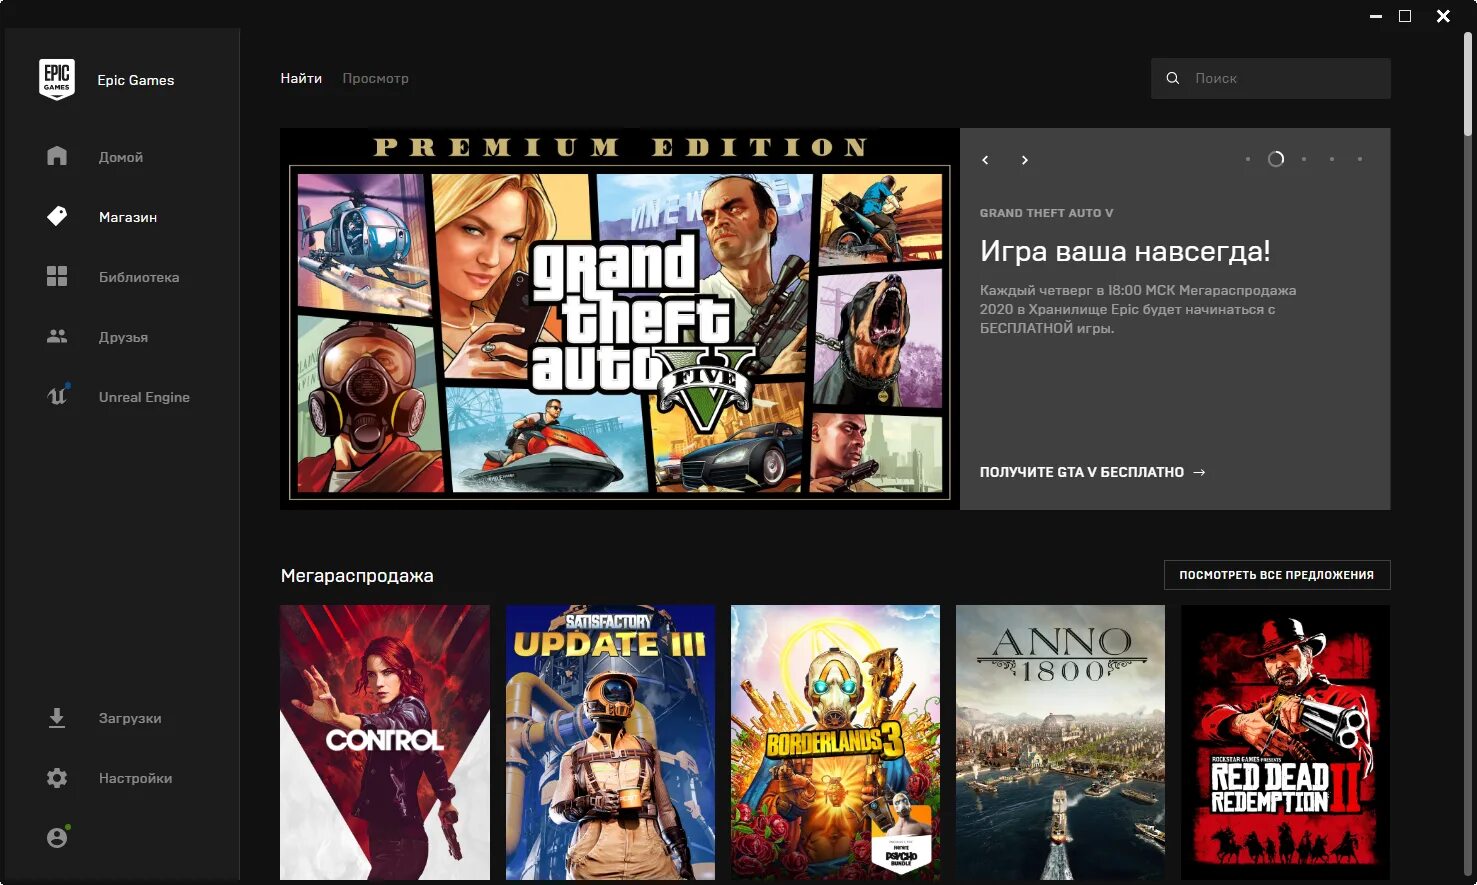Screen dimensions: 1477x885
Task: Open Друзья in the sidebar
Action: click(123, 337)
